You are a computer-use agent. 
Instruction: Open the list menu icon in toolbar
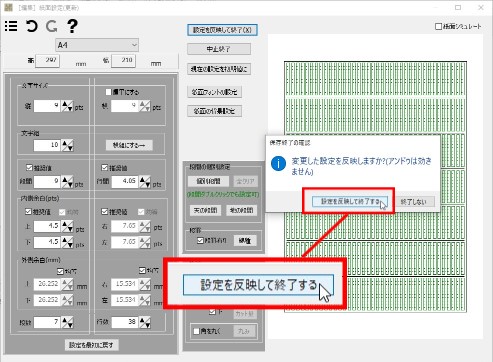click(11, 26)
